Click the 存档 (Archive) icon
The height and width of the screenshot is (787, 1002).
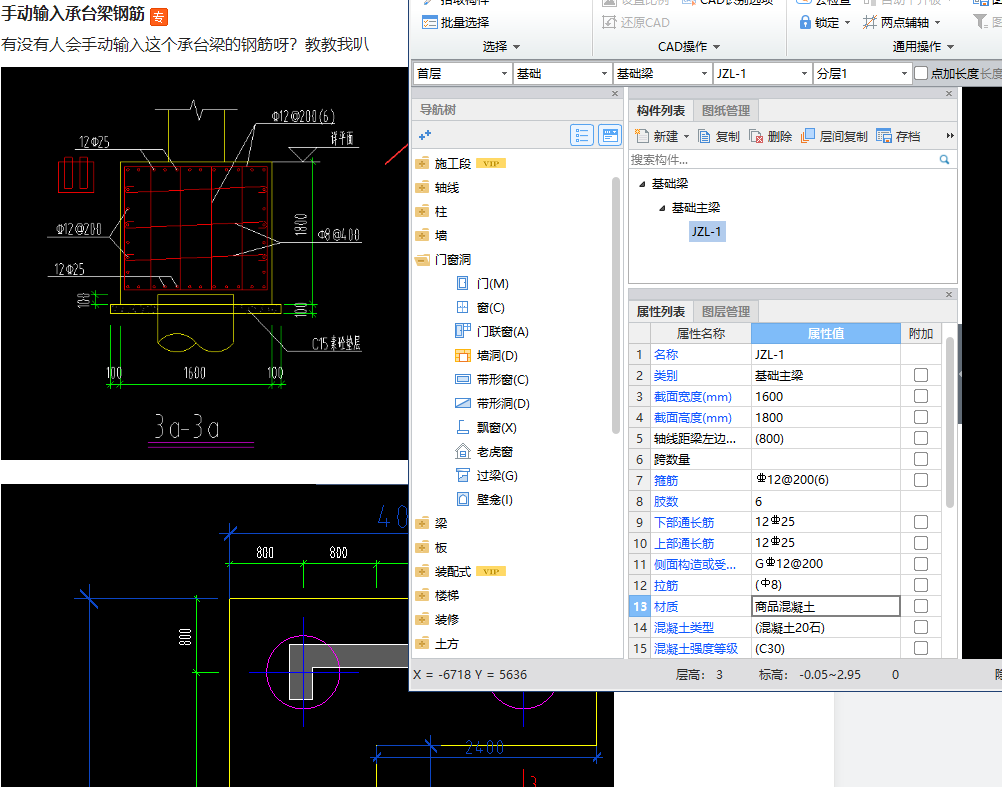(x=884, y=136)
